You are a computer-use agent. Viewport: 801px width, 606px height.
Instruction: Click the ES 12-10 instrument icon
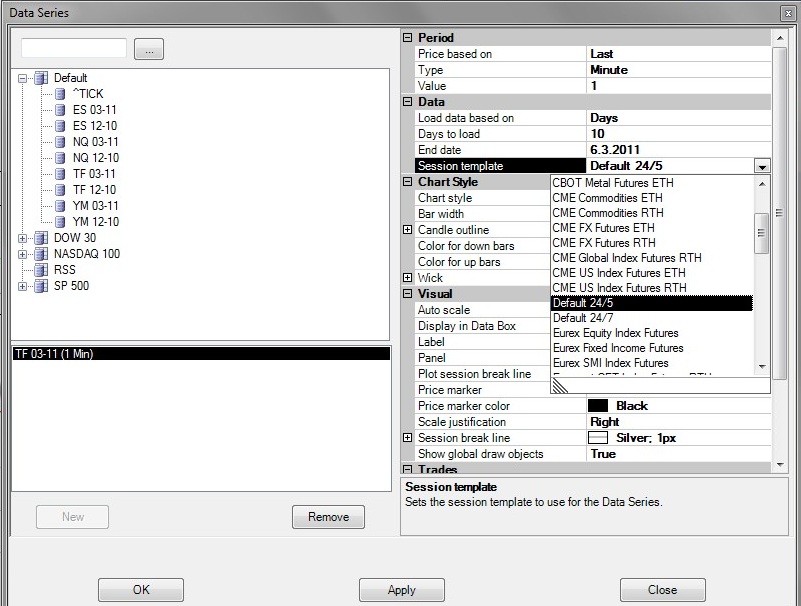(61, 126)
